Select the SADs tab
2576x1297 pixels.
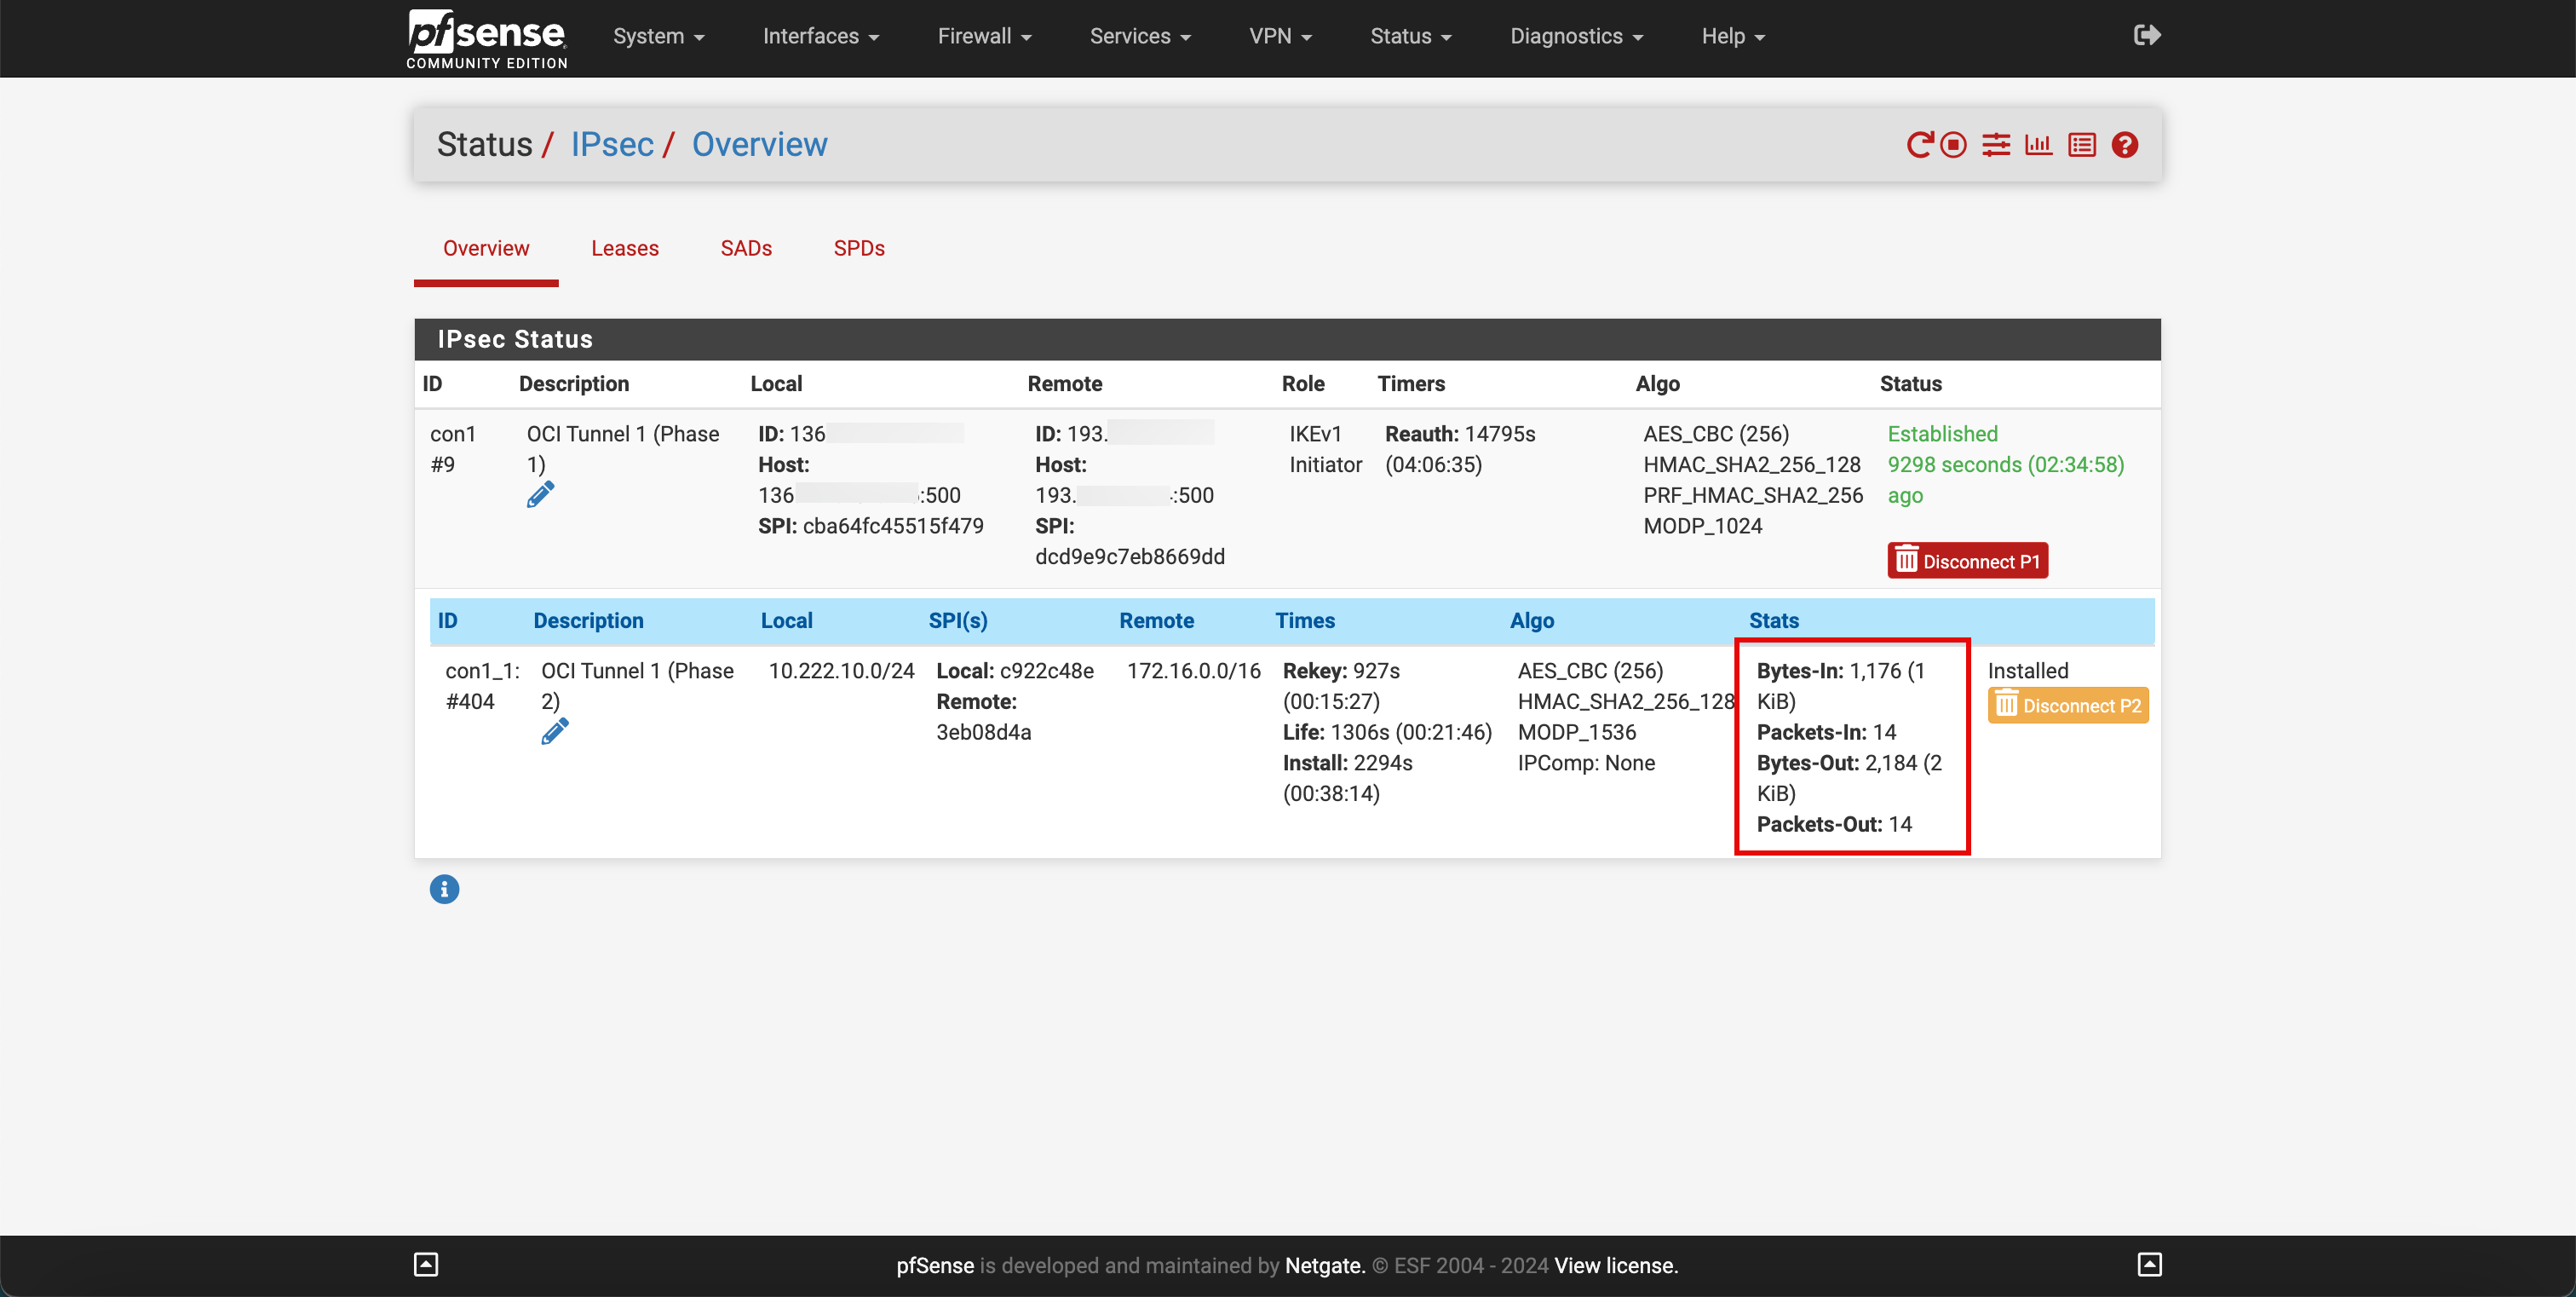coord(745,248)
